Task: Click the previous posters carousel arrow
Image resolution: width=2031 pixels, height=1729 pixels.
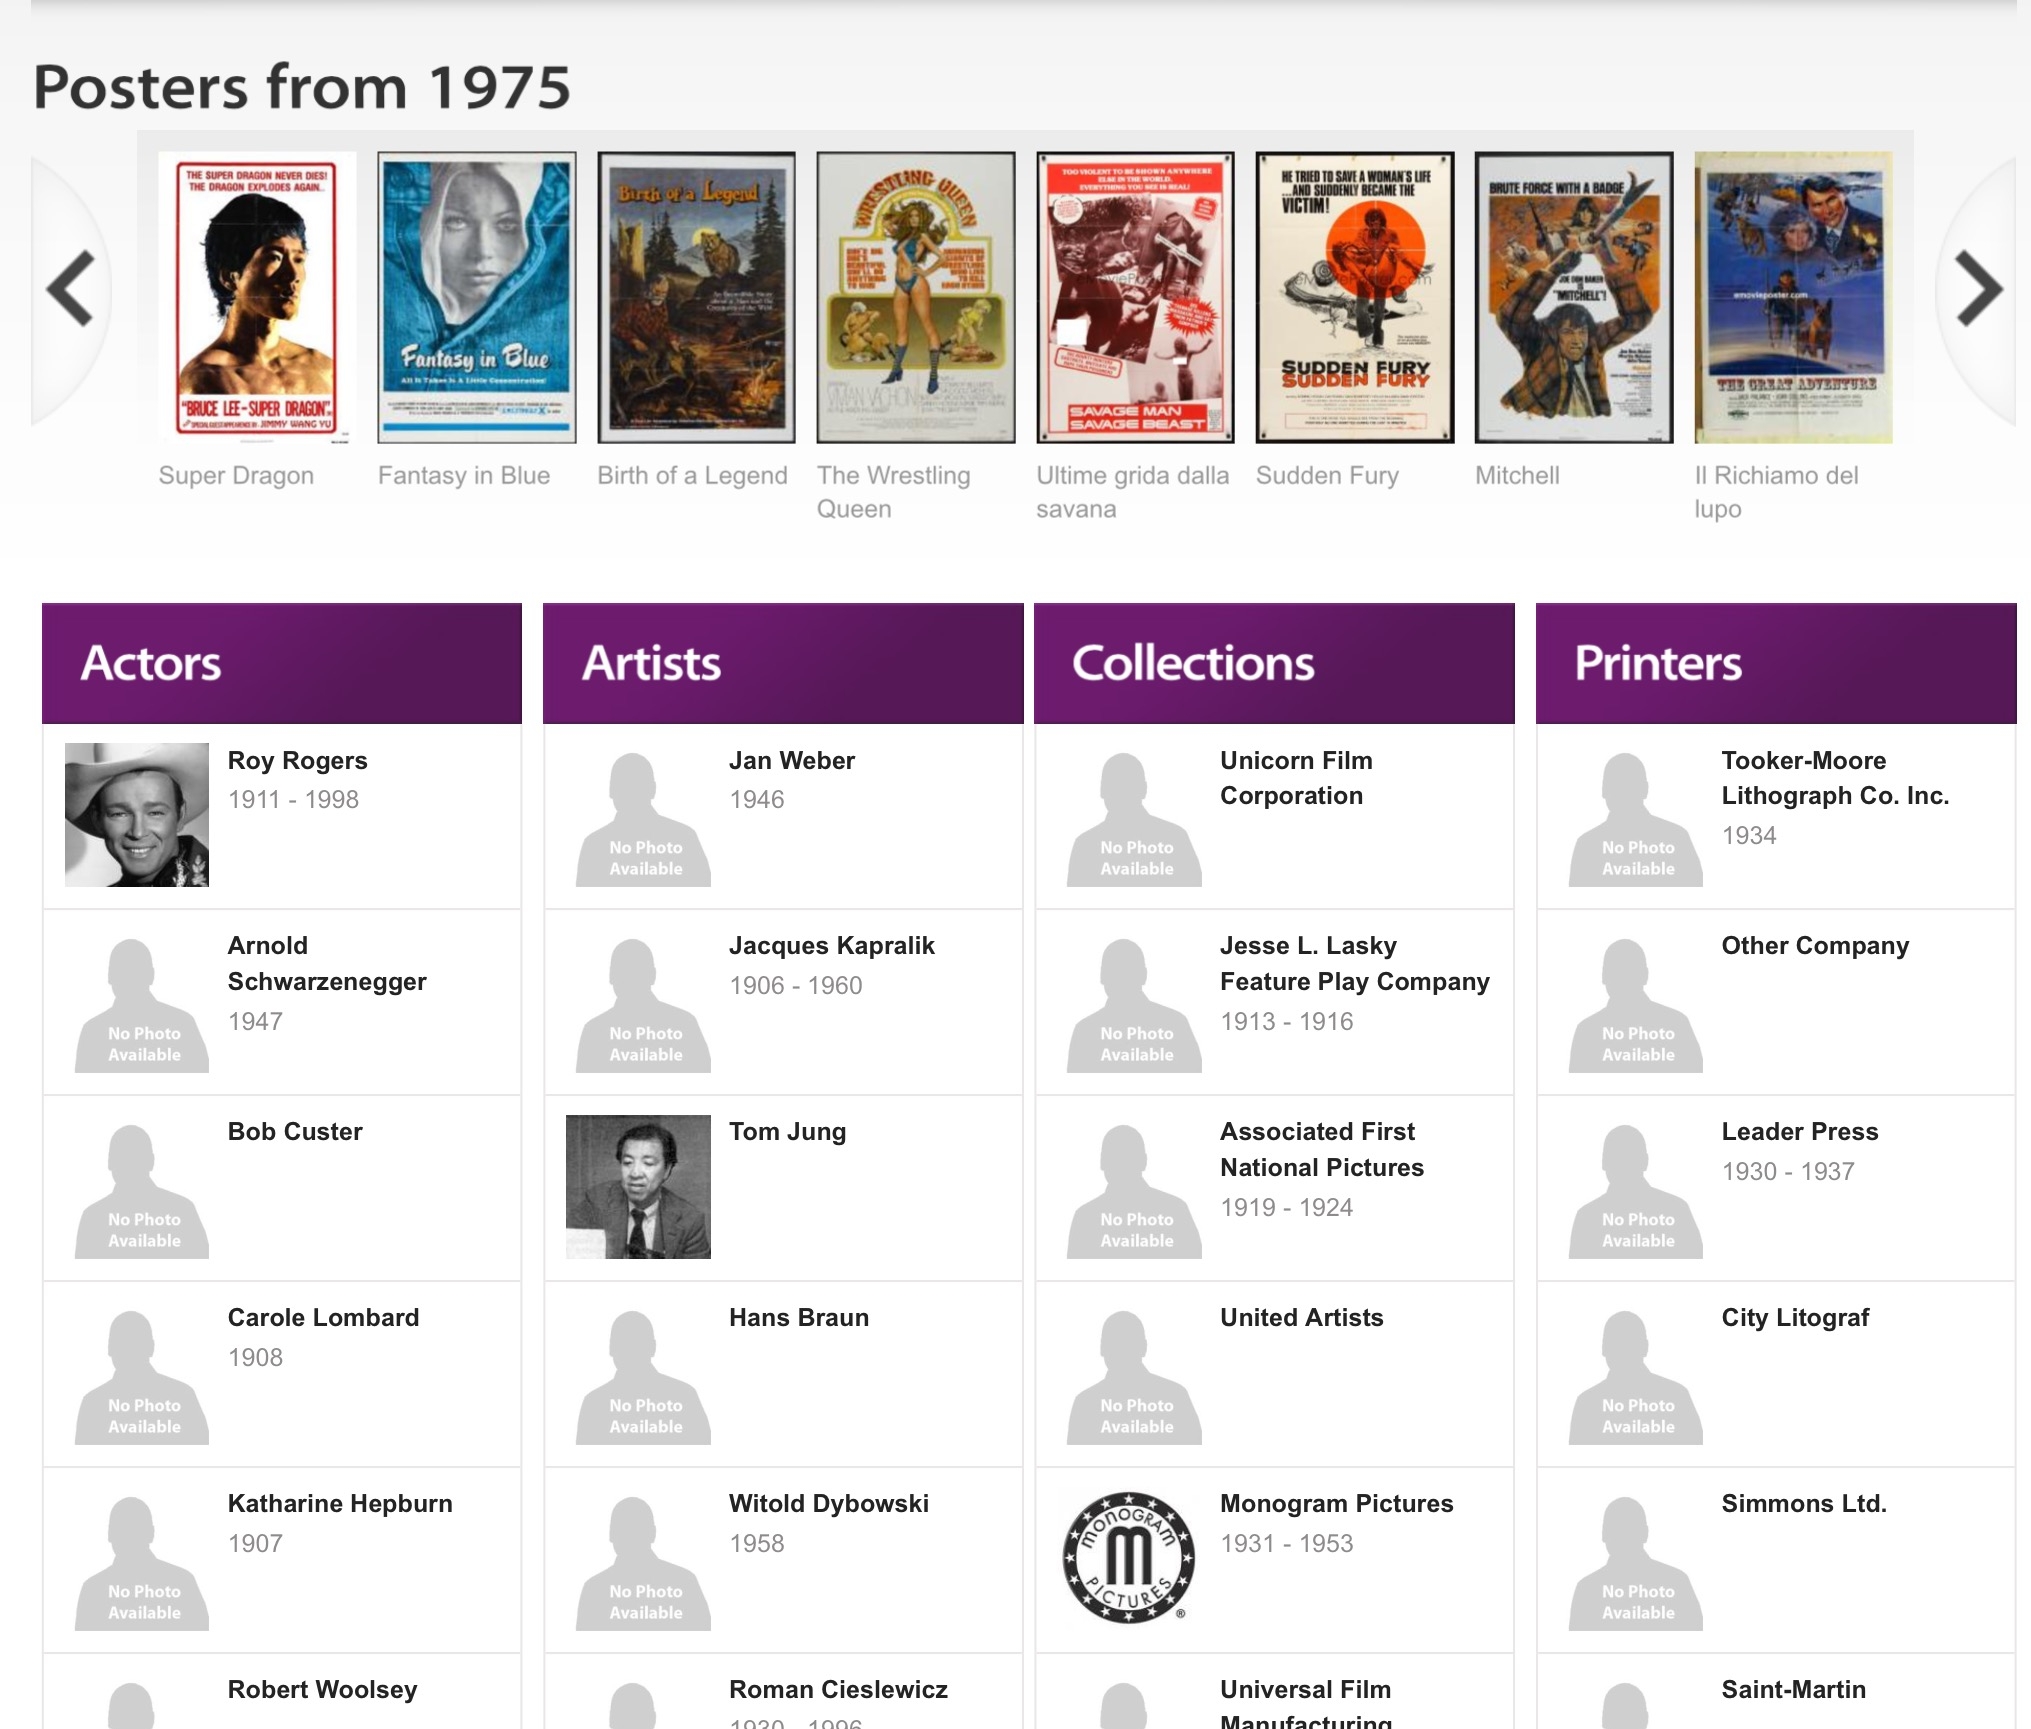Action: pos(71,290)
